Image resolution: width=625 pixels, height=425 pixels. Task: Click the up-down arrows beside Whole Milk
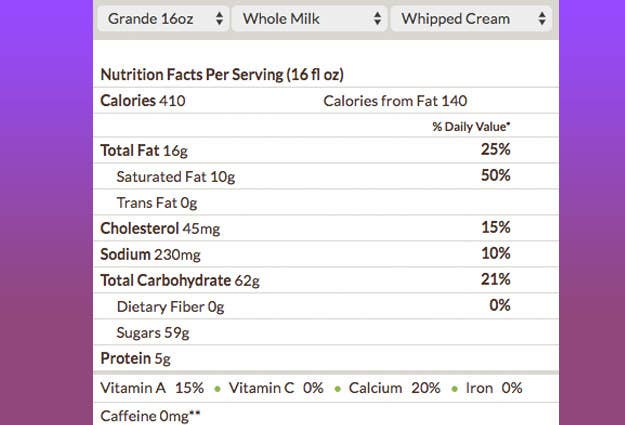[377, 19]
